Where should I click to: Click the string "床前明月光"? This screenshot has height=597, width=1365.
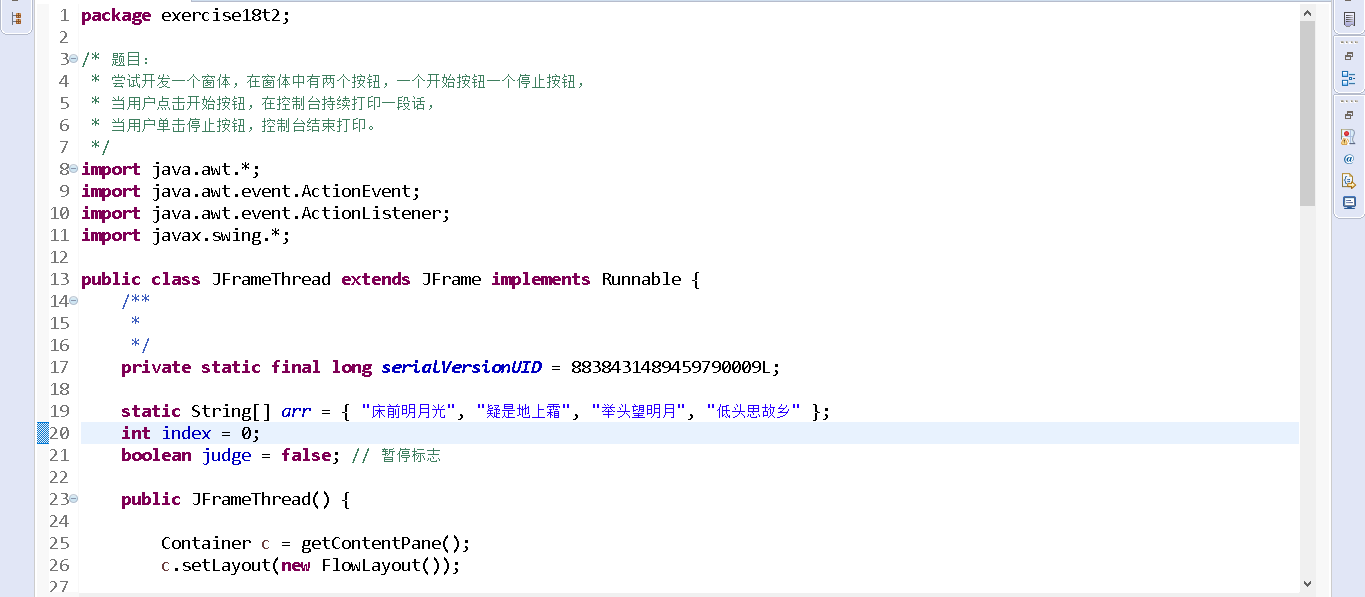409,411
